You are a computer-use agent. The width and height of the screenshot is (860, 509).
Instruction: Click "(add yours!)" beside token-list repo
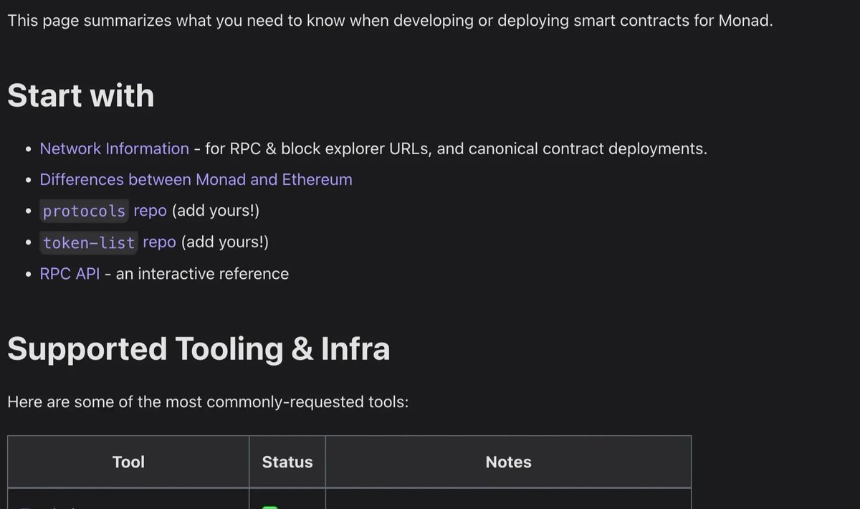(x=225, y=242)
